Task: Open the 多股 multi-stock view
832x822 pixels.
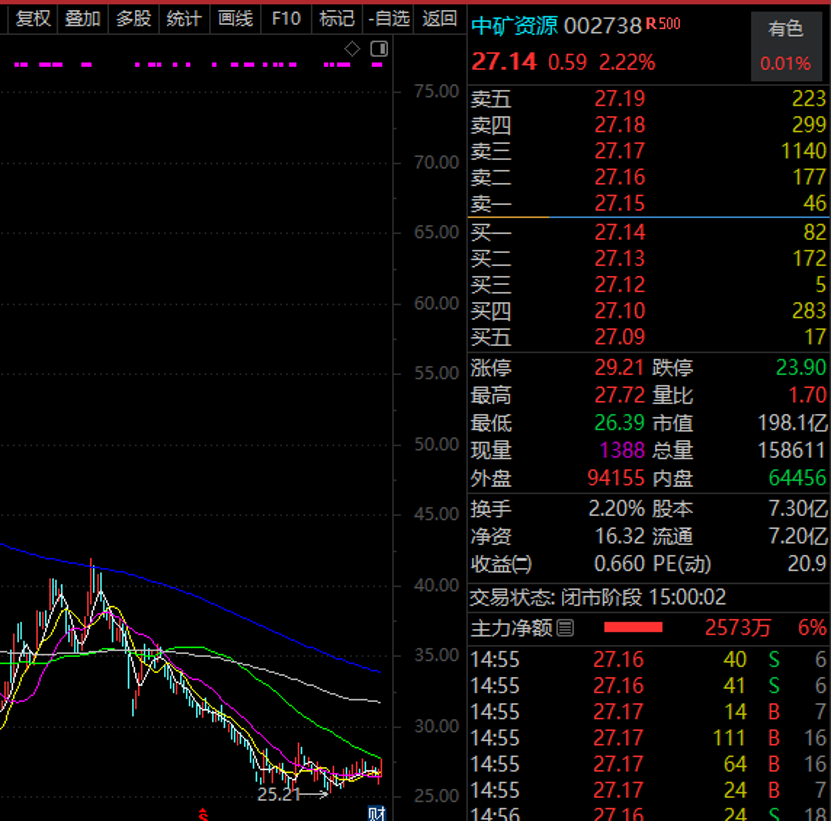Action: 134,19
